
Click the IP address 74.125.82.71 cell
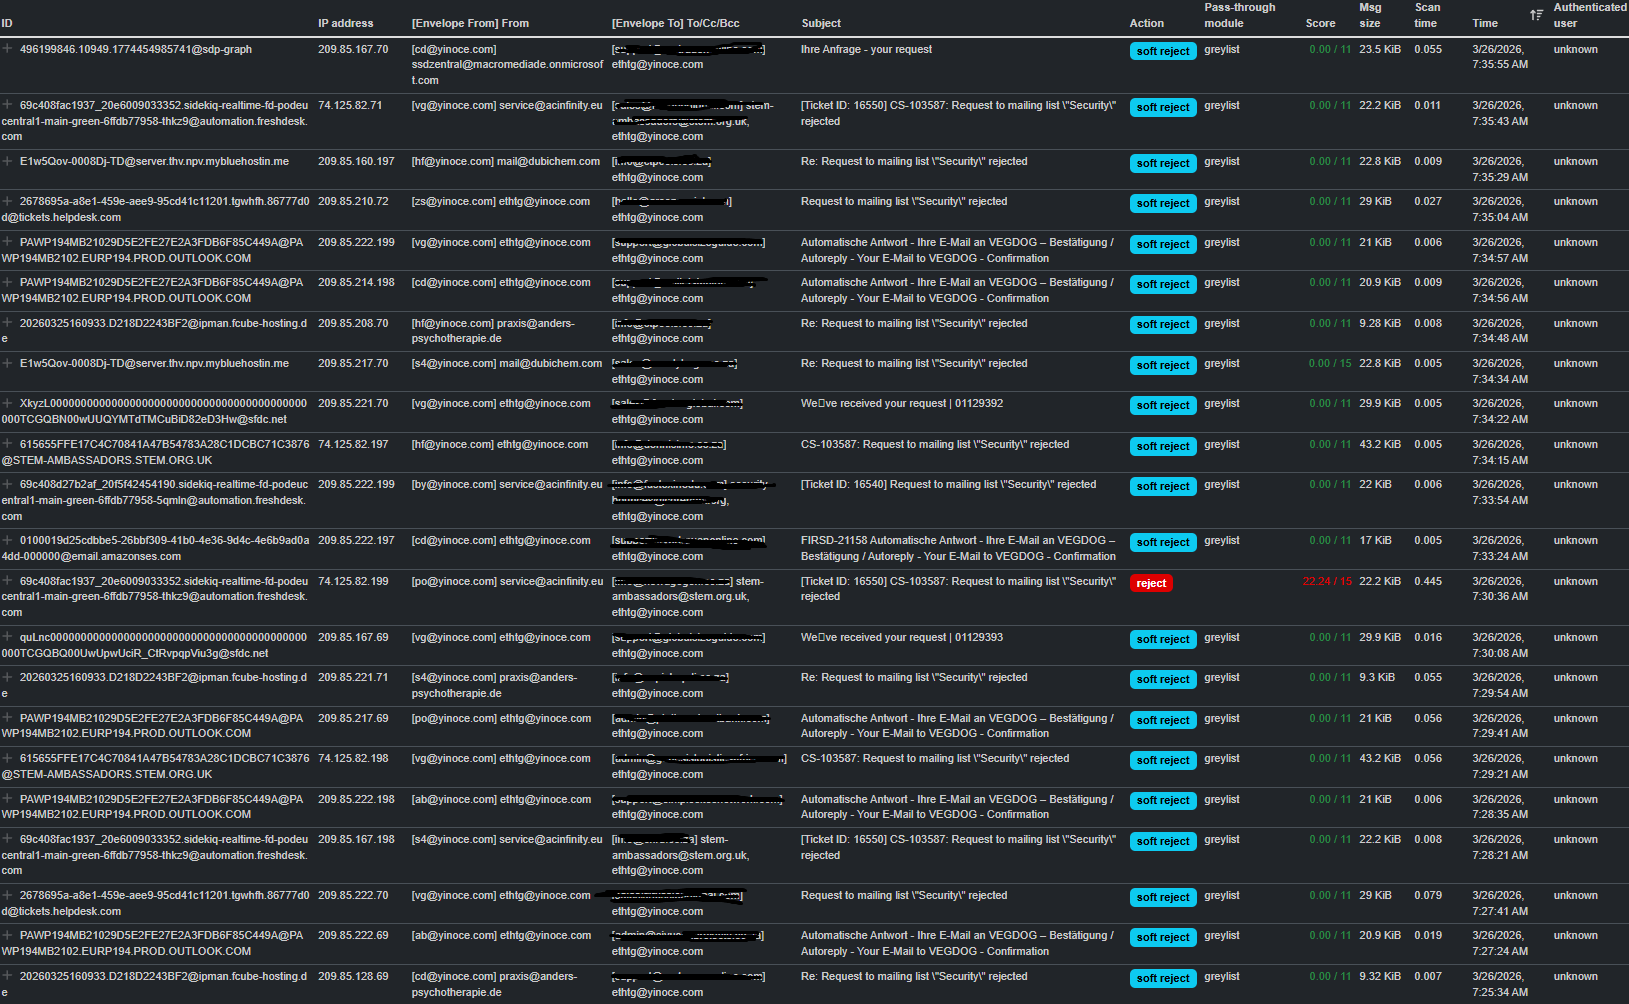[350, 105]
